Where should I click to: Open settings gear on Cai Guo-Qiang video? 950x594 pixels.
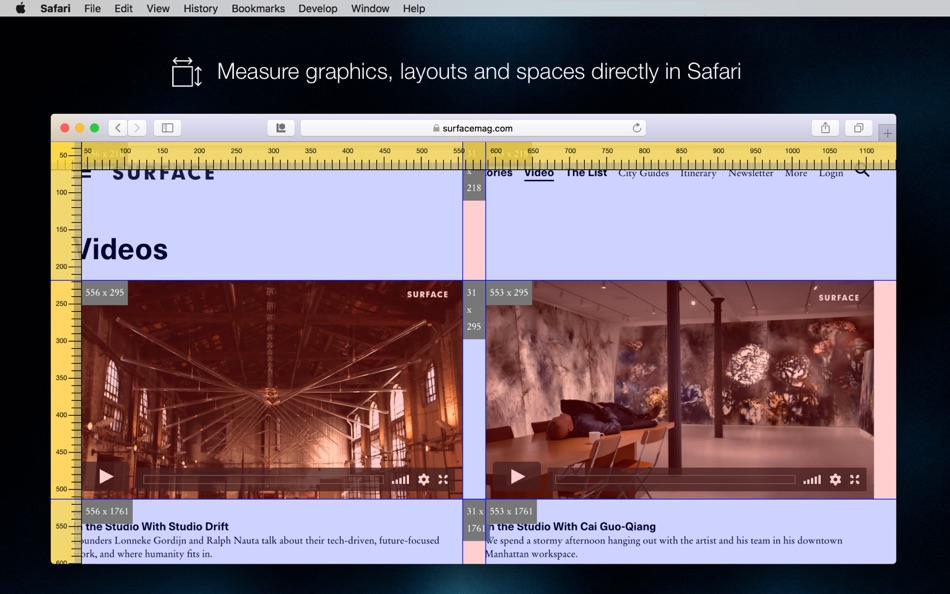coord(835,479)
